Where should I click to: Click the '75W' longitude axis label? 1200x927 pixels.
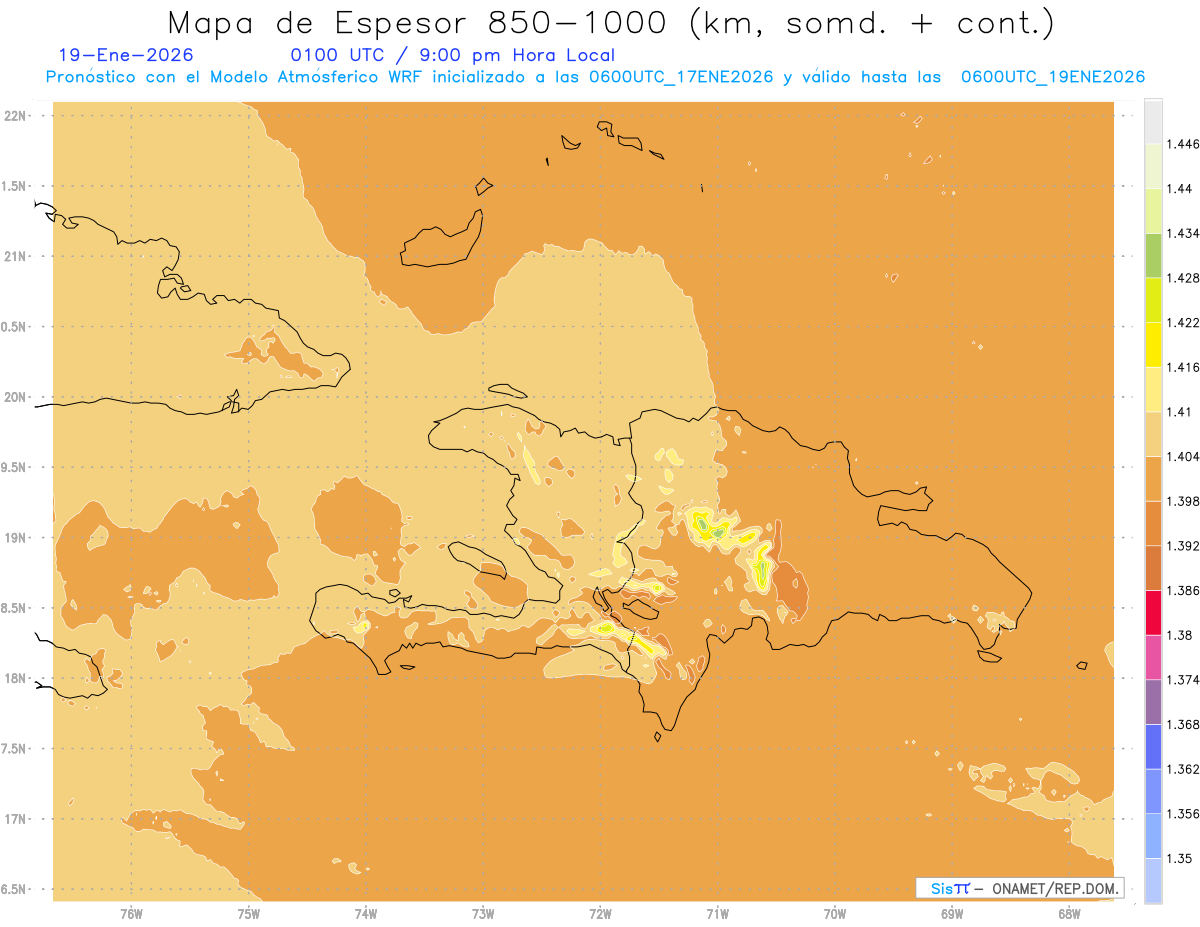[x=249, y=913]
